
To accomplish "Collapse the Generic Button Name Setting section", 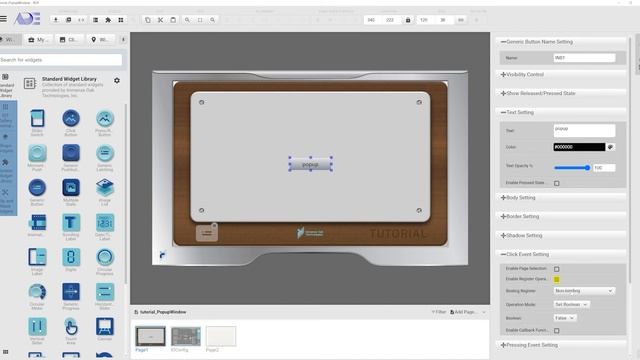I will coord(561,42).
